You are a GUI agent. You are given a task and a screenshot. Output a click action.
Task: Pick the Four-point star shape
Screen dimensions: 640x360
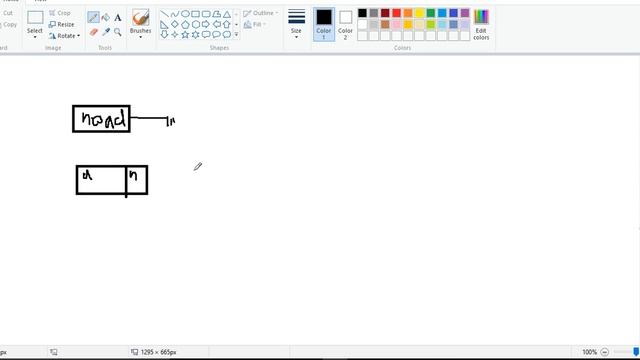click(x=175, y=35)
